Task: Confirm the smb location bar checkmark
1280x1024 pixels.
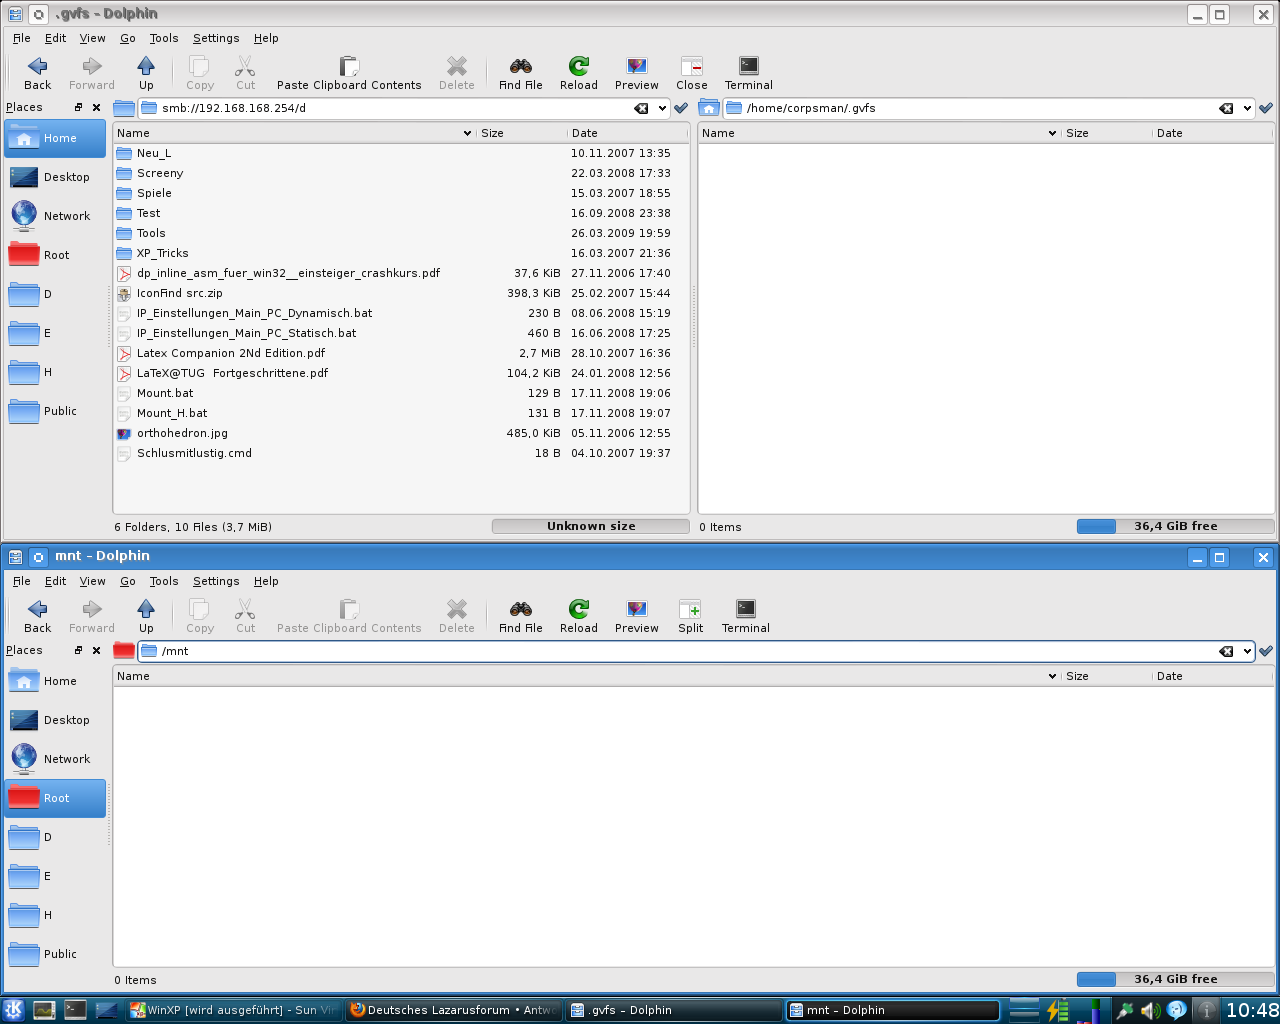Action: [681, 108]
